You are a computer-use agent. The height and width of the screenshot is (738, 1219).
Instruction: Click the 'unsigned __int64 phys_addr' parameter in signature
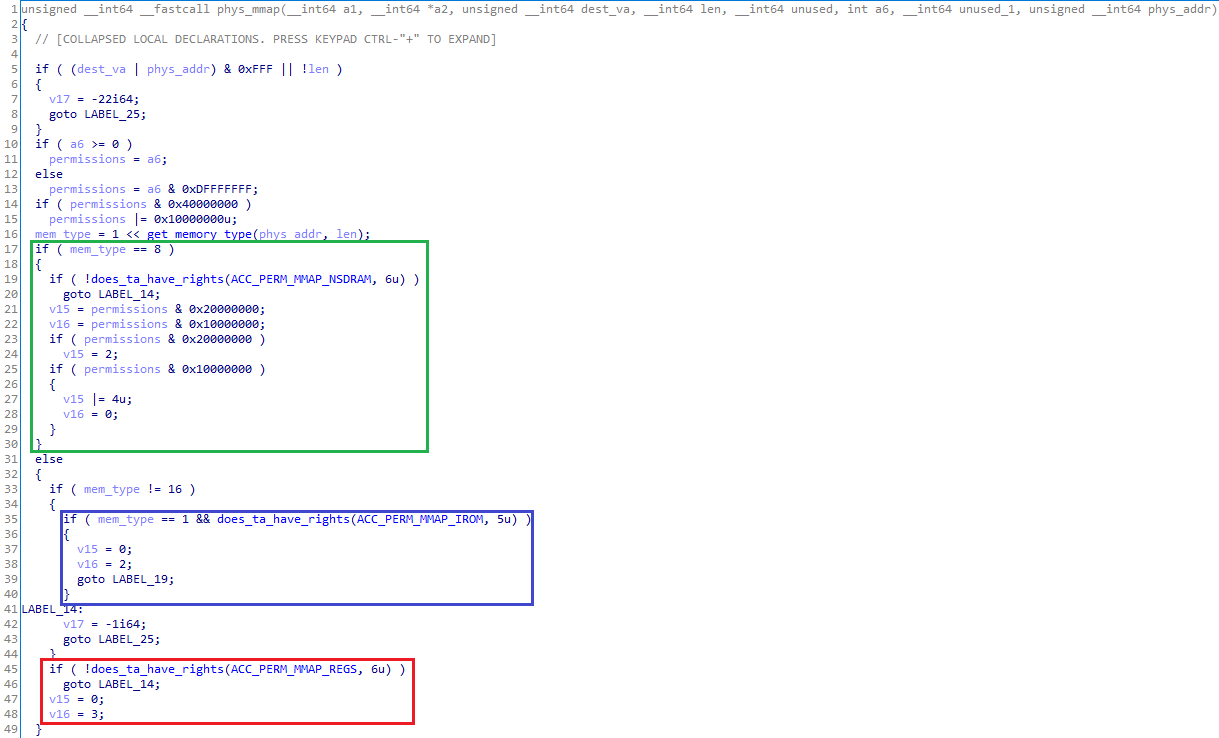(1122, 9)
